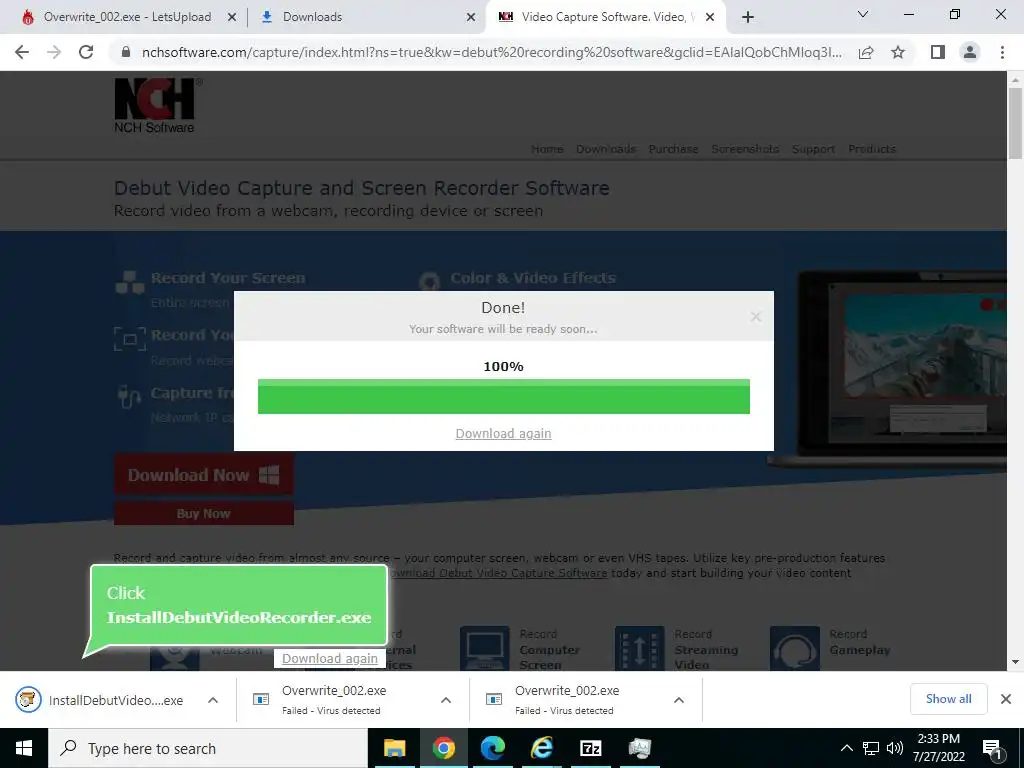Click the URL address bar
This screenshot has height=768, width=1024.
492,52
